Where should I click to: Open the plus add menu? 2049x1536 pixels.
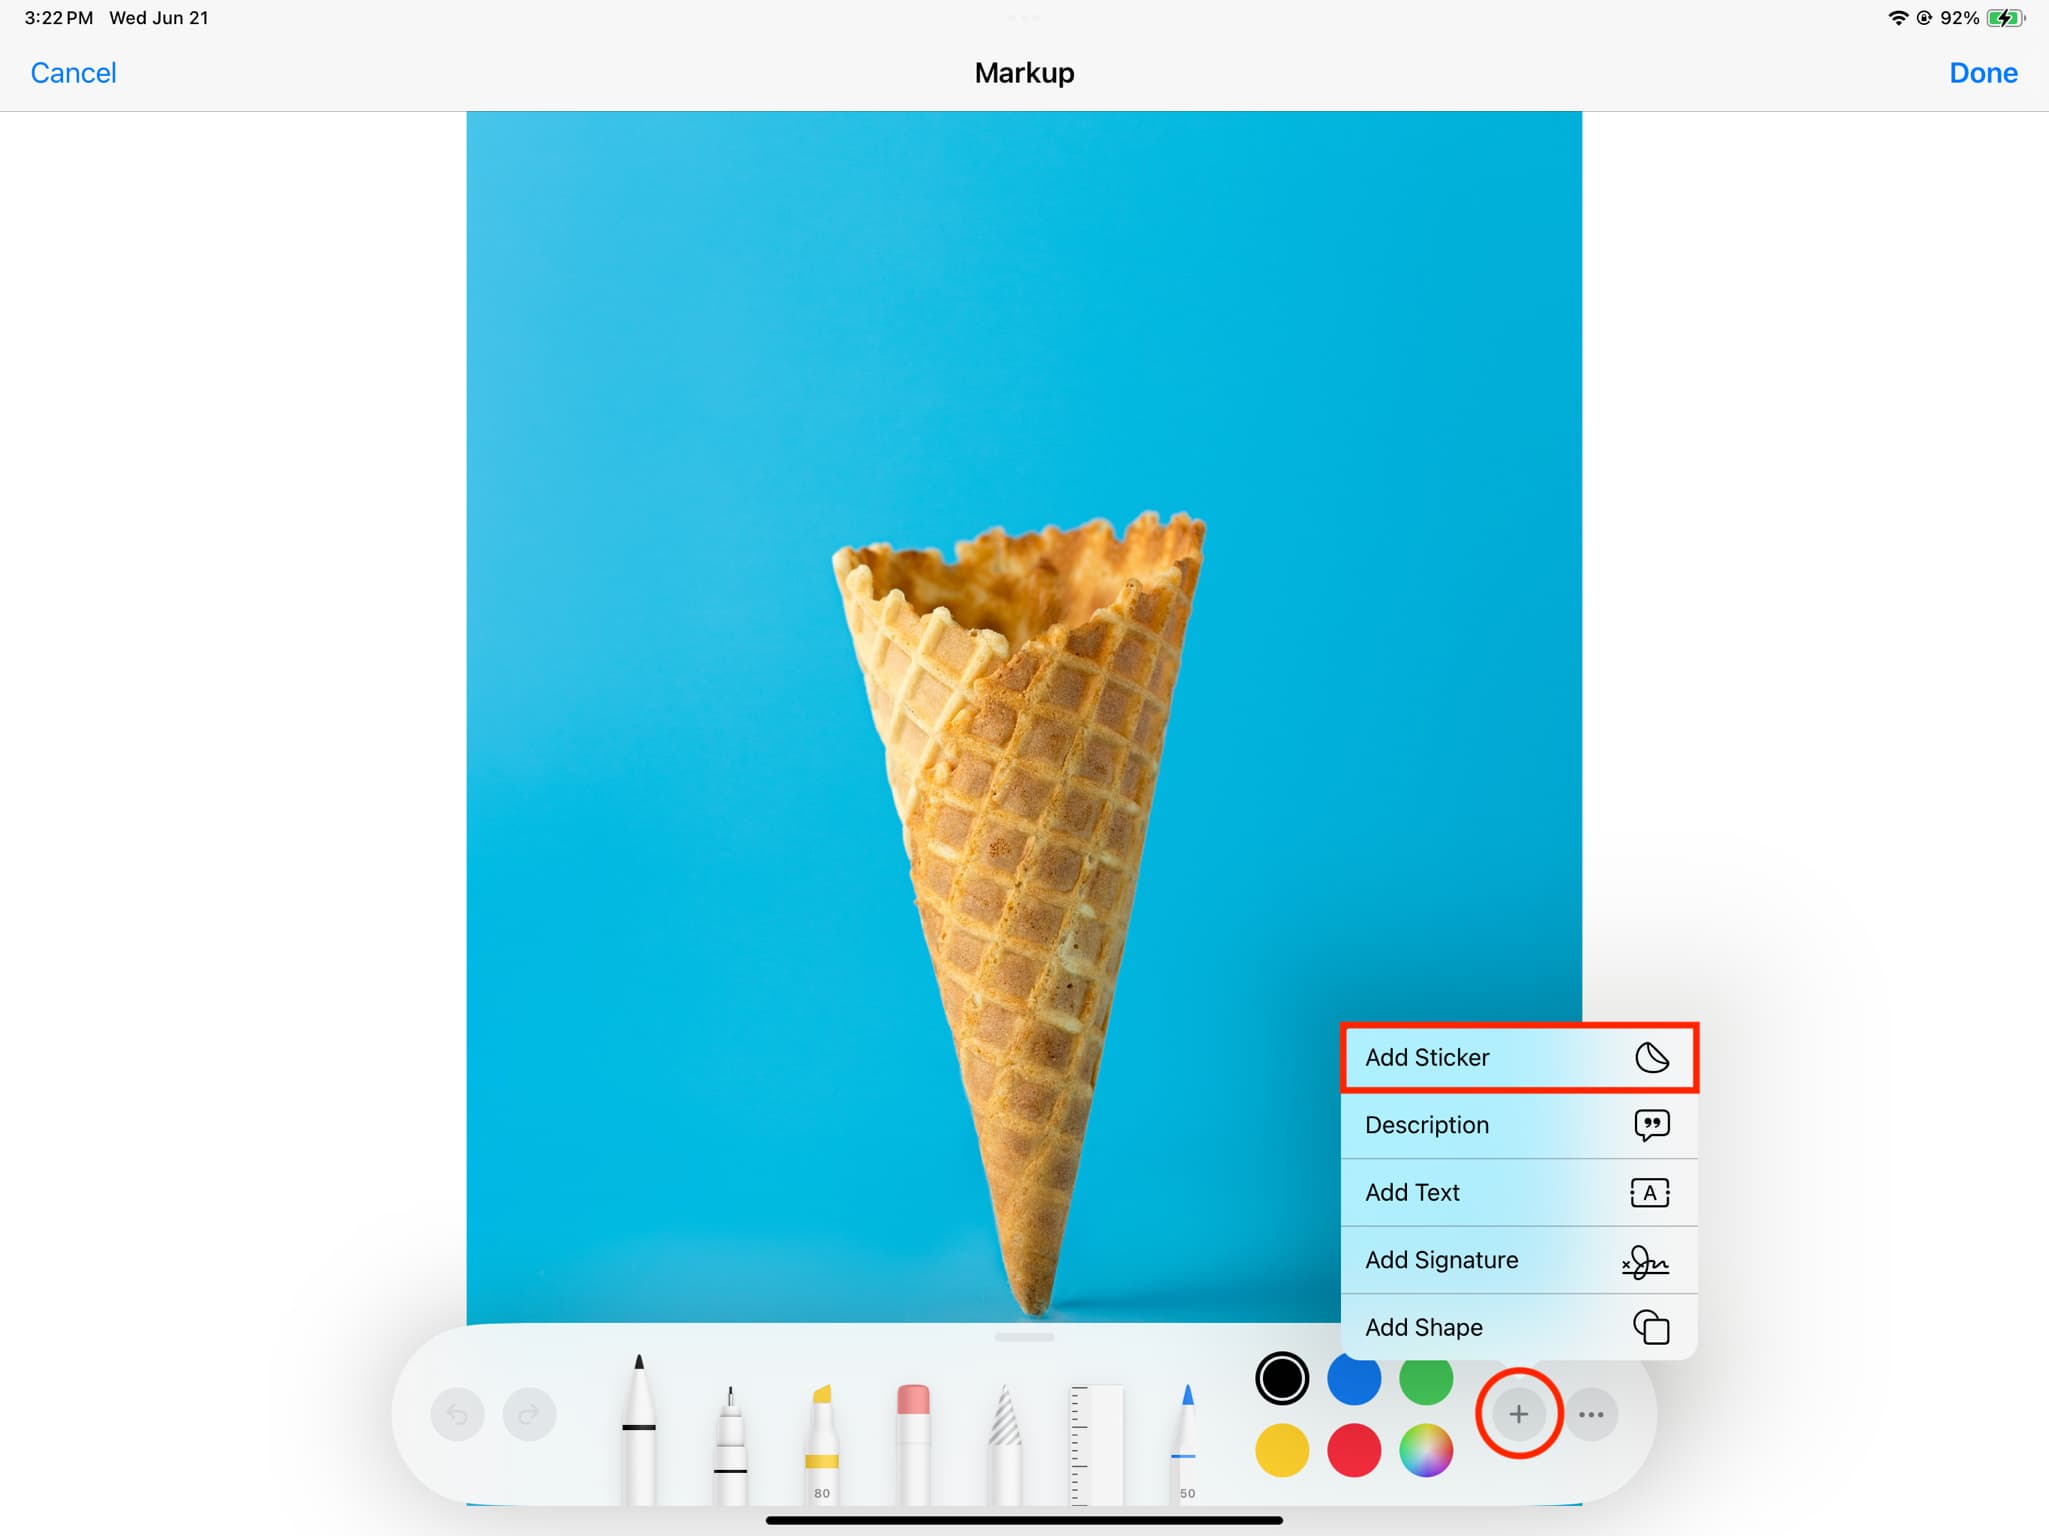click(x=1518, y=1414)
